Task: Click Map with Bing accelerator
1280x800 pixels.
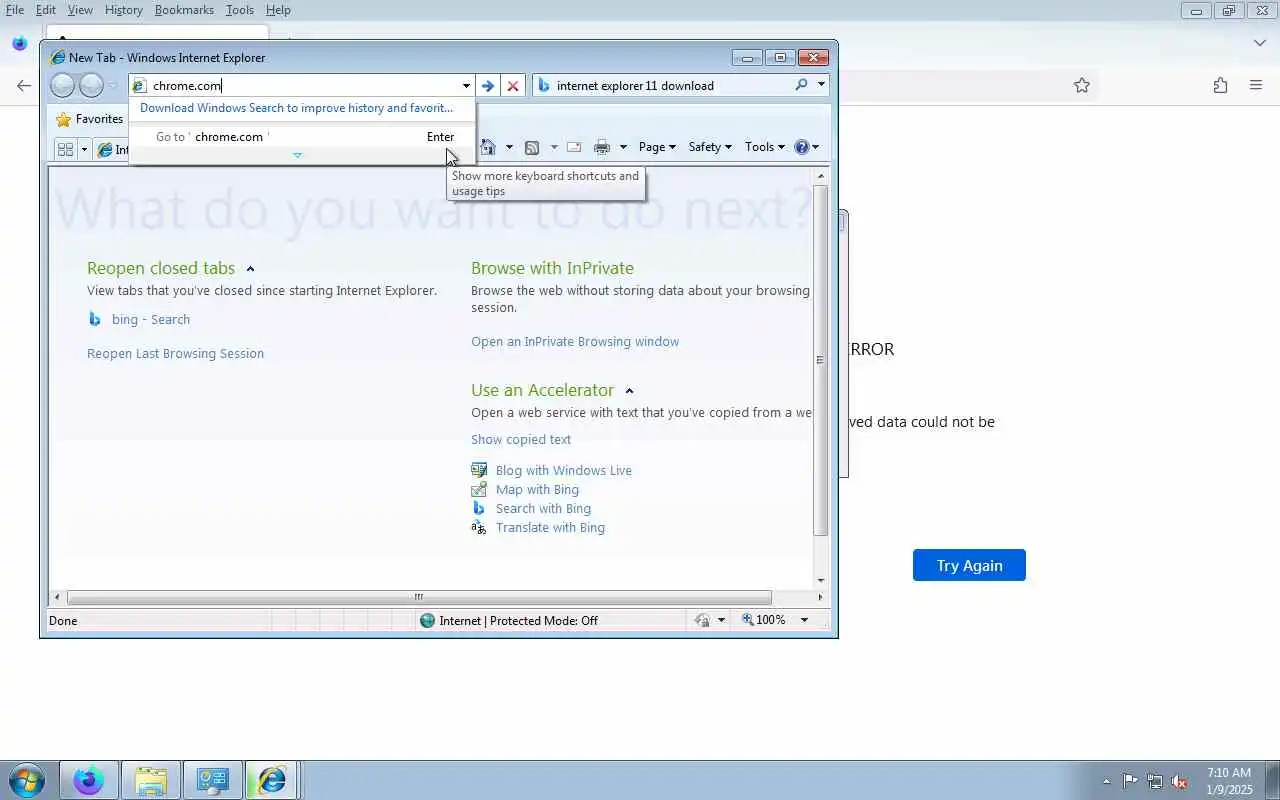Action: [x=537, y=490]
